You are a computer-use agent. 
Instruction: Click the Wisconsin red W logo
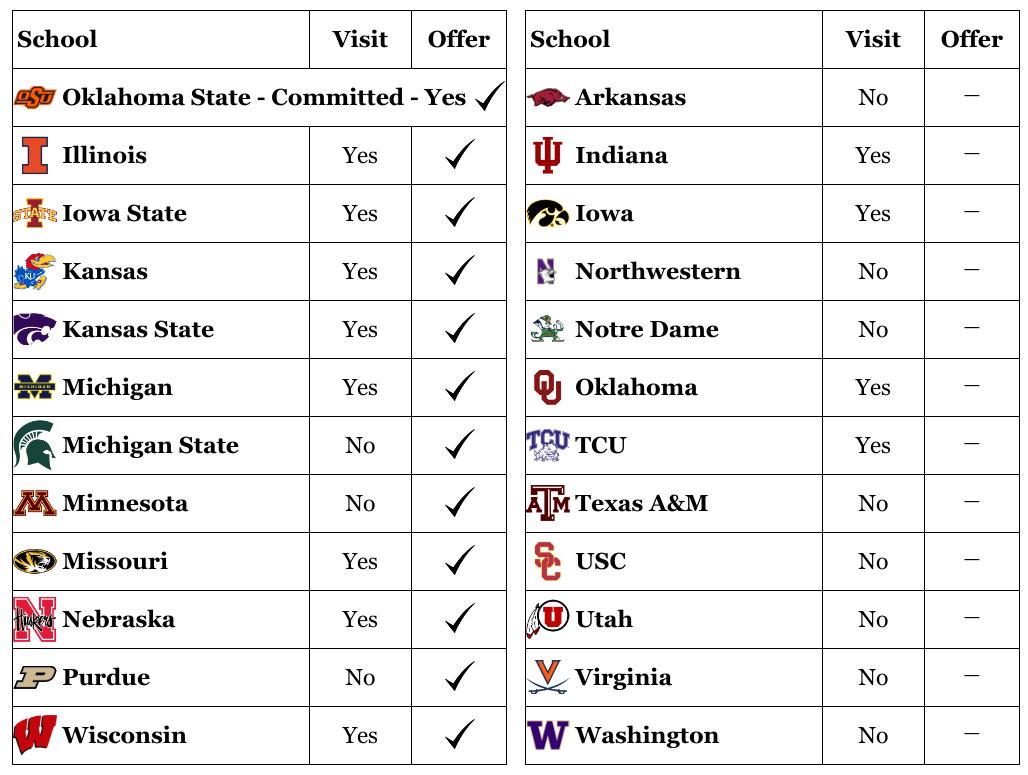coord(35,735)
